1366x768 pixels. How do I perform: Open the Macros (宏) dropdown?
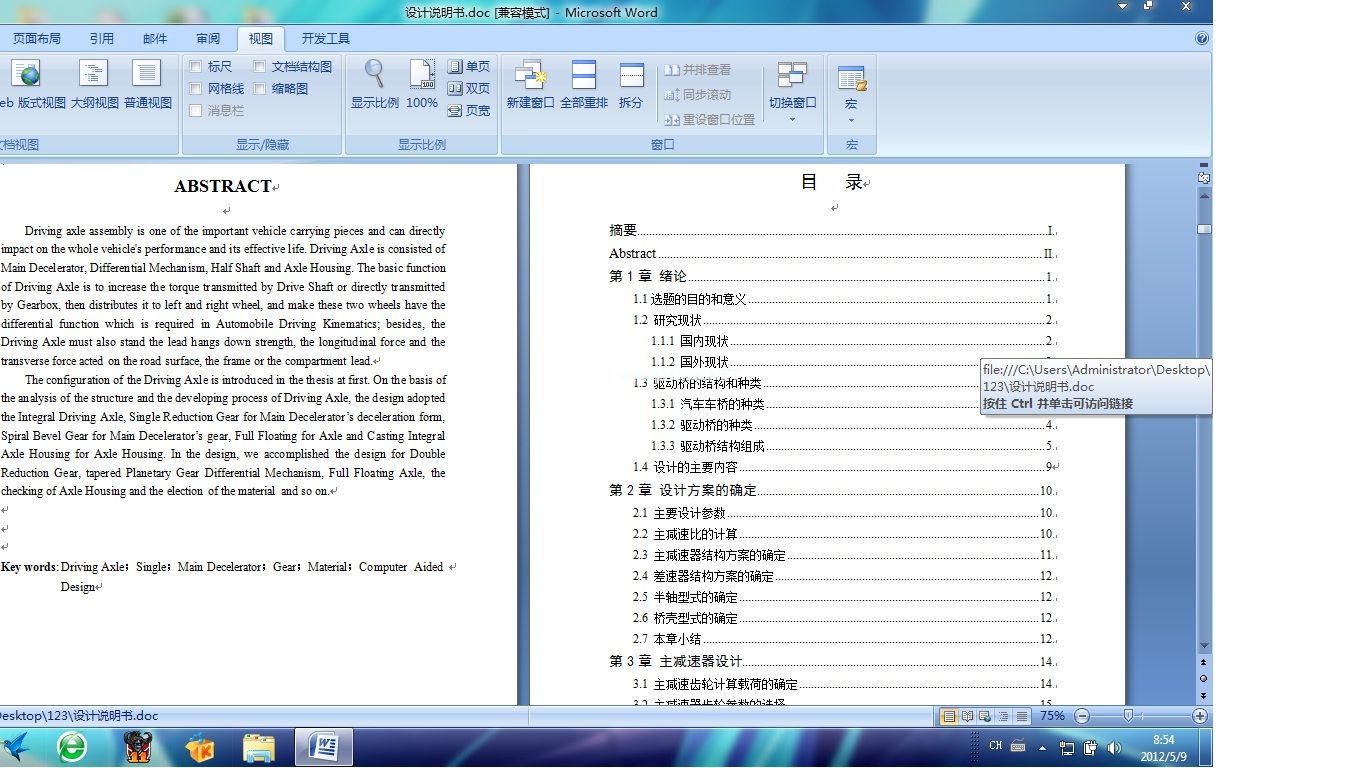point(851,92)
